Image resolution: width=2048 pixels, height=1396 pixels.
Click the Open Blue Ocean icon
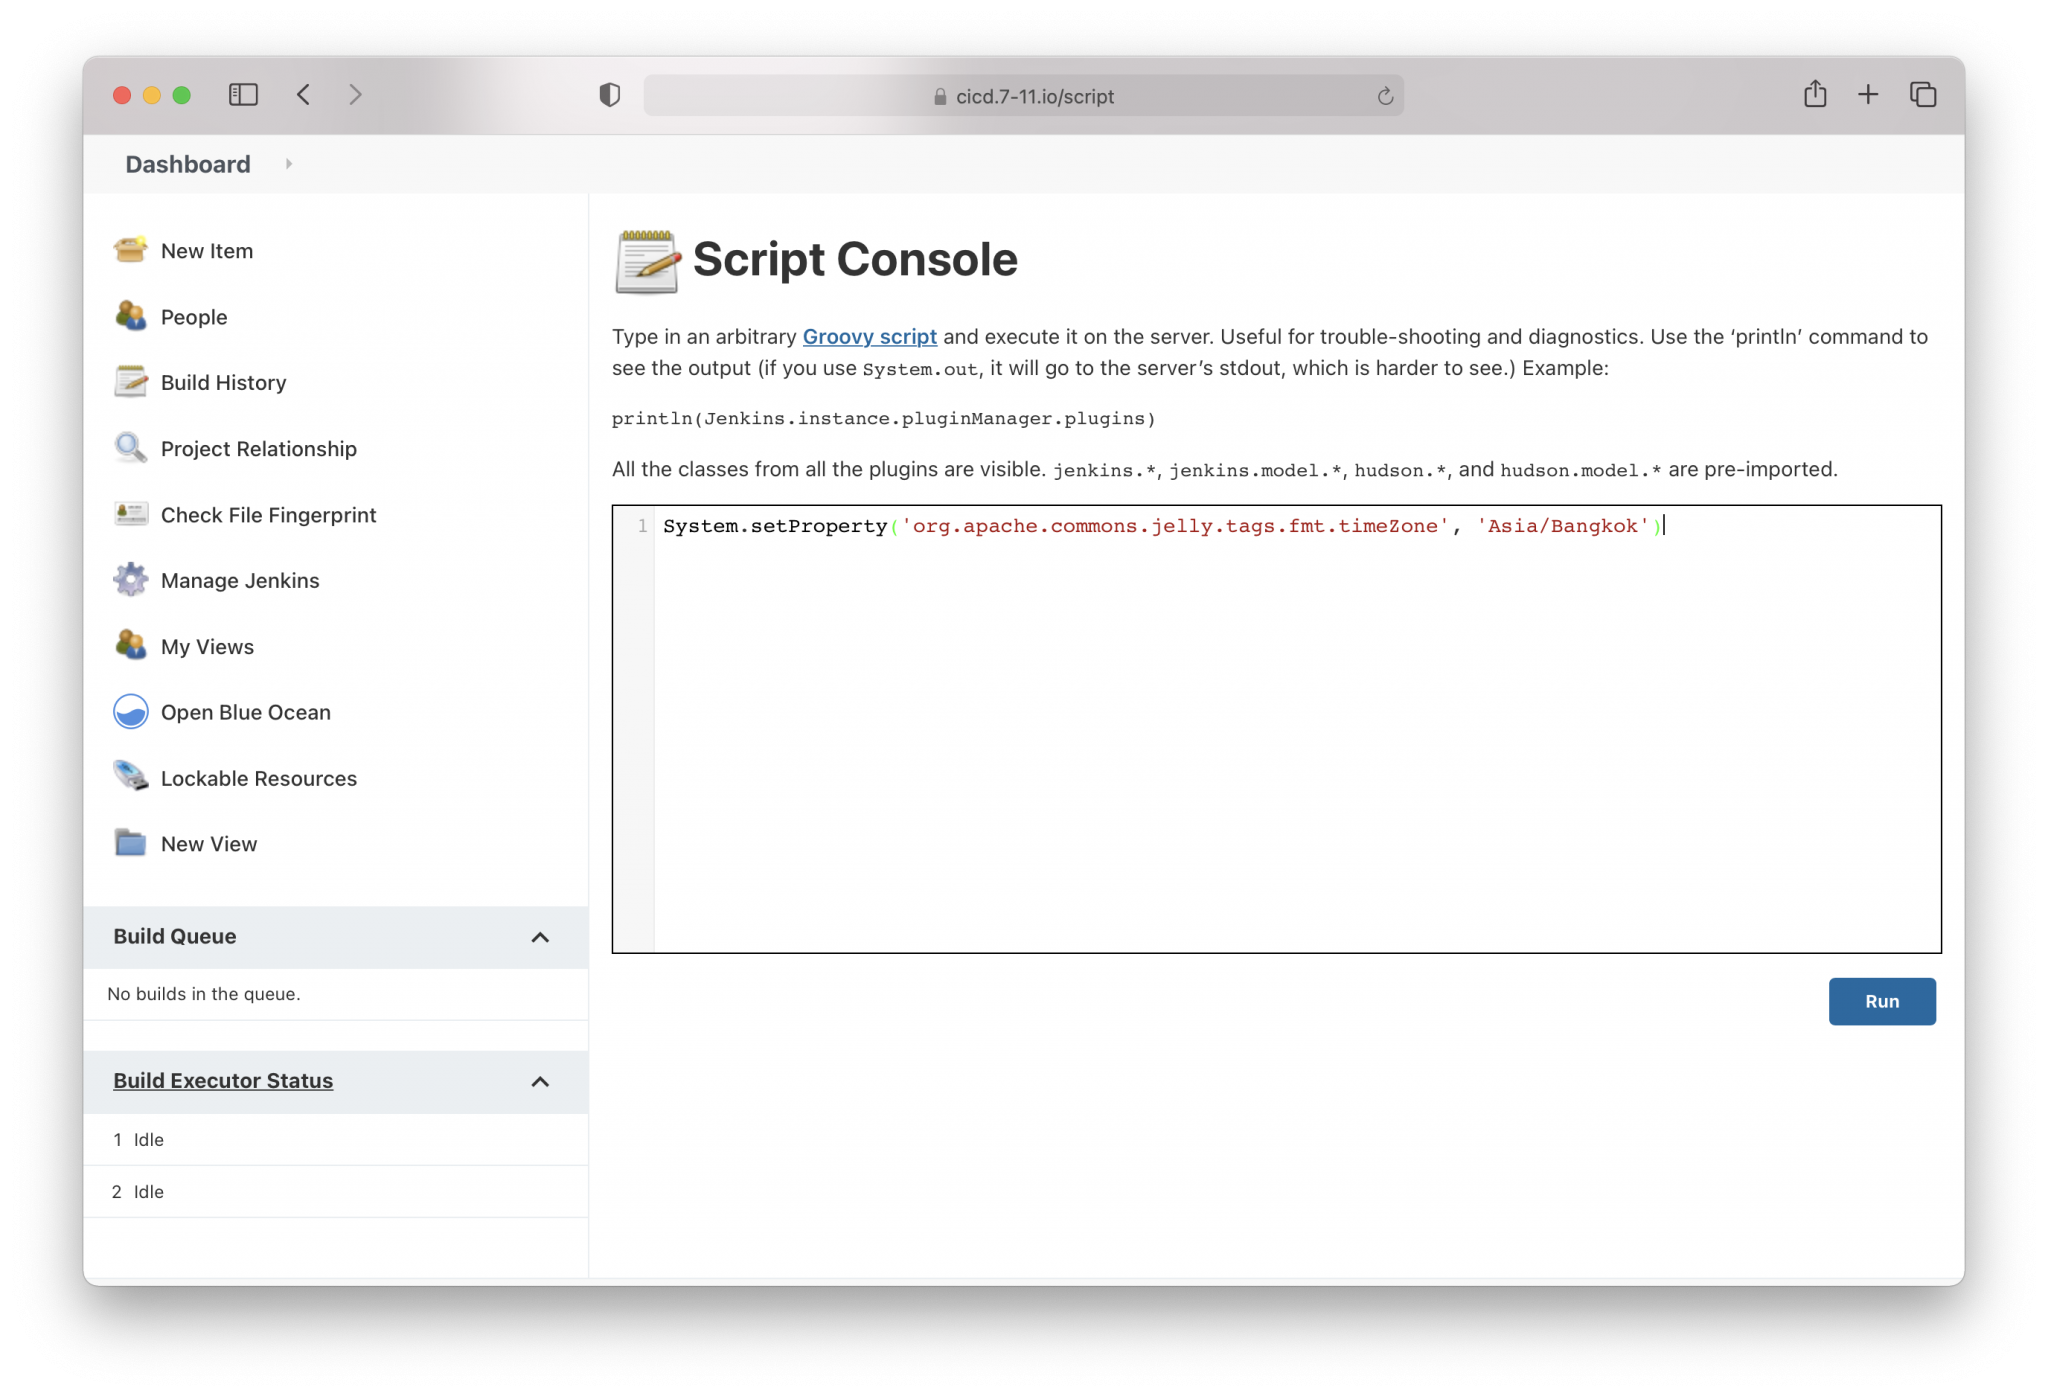pos(130,712)
